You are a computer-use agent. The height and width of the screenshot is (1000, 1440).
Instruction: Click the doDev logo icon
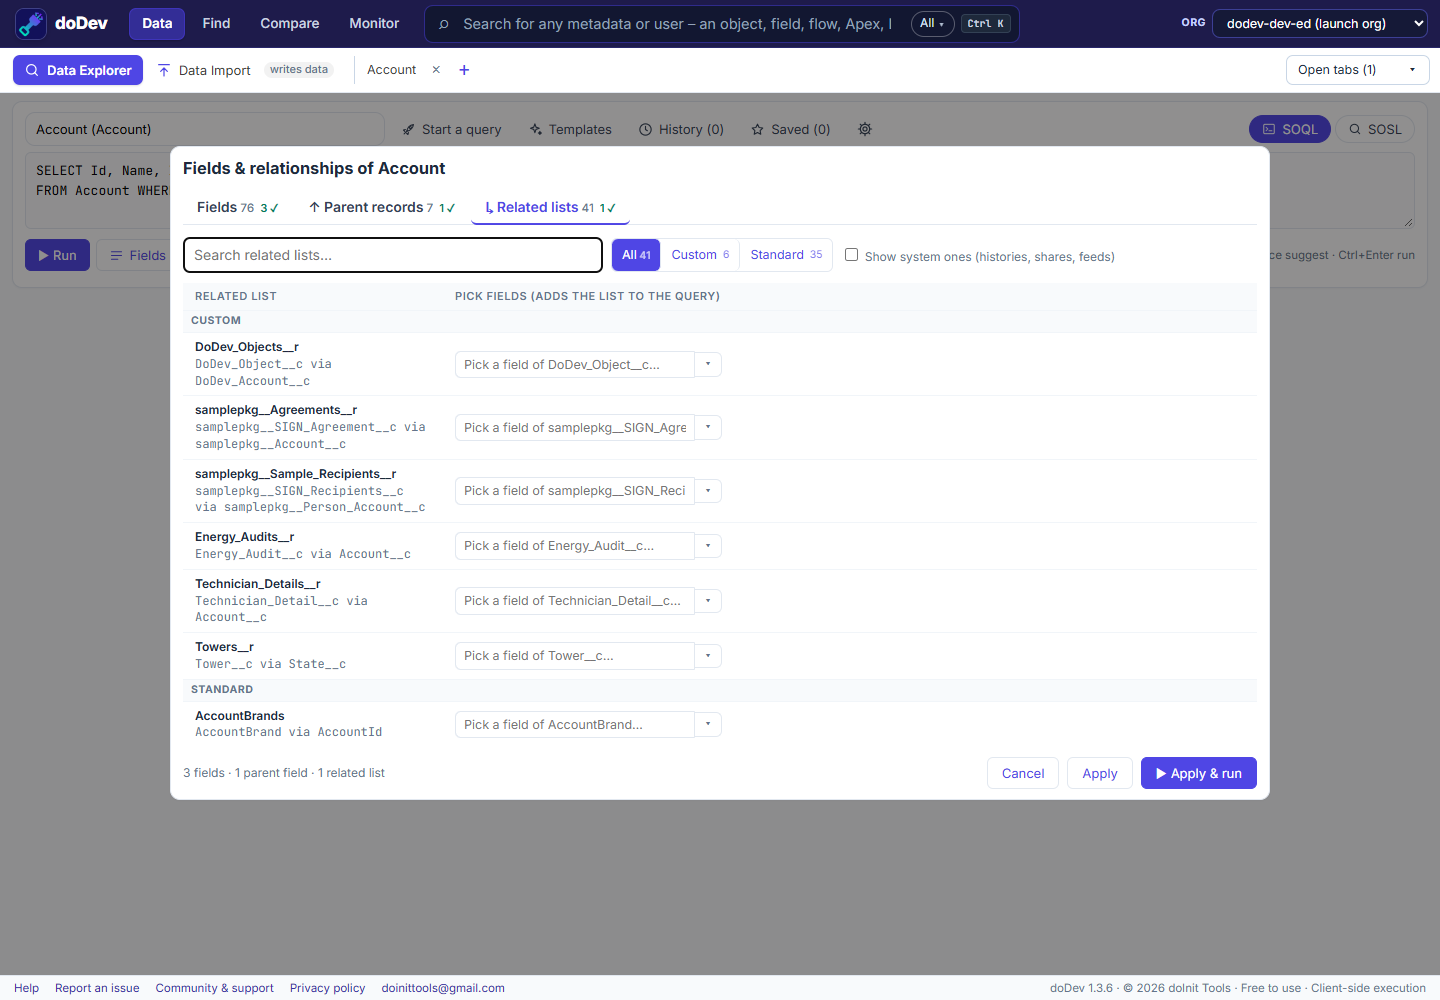[x=31, y=23]
